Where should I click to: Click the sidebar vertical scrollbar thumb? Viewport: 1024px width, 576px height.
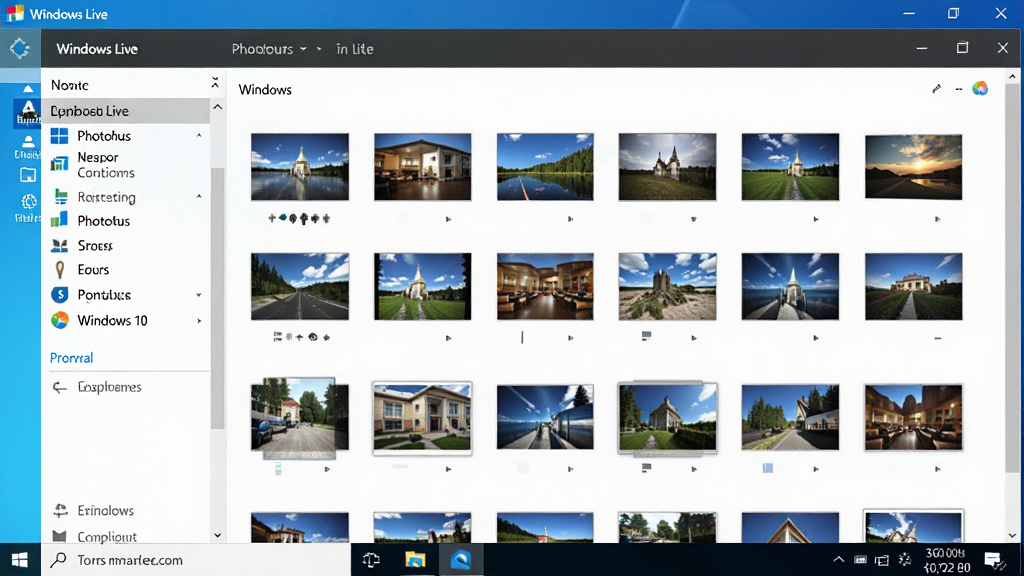point(218,298)
